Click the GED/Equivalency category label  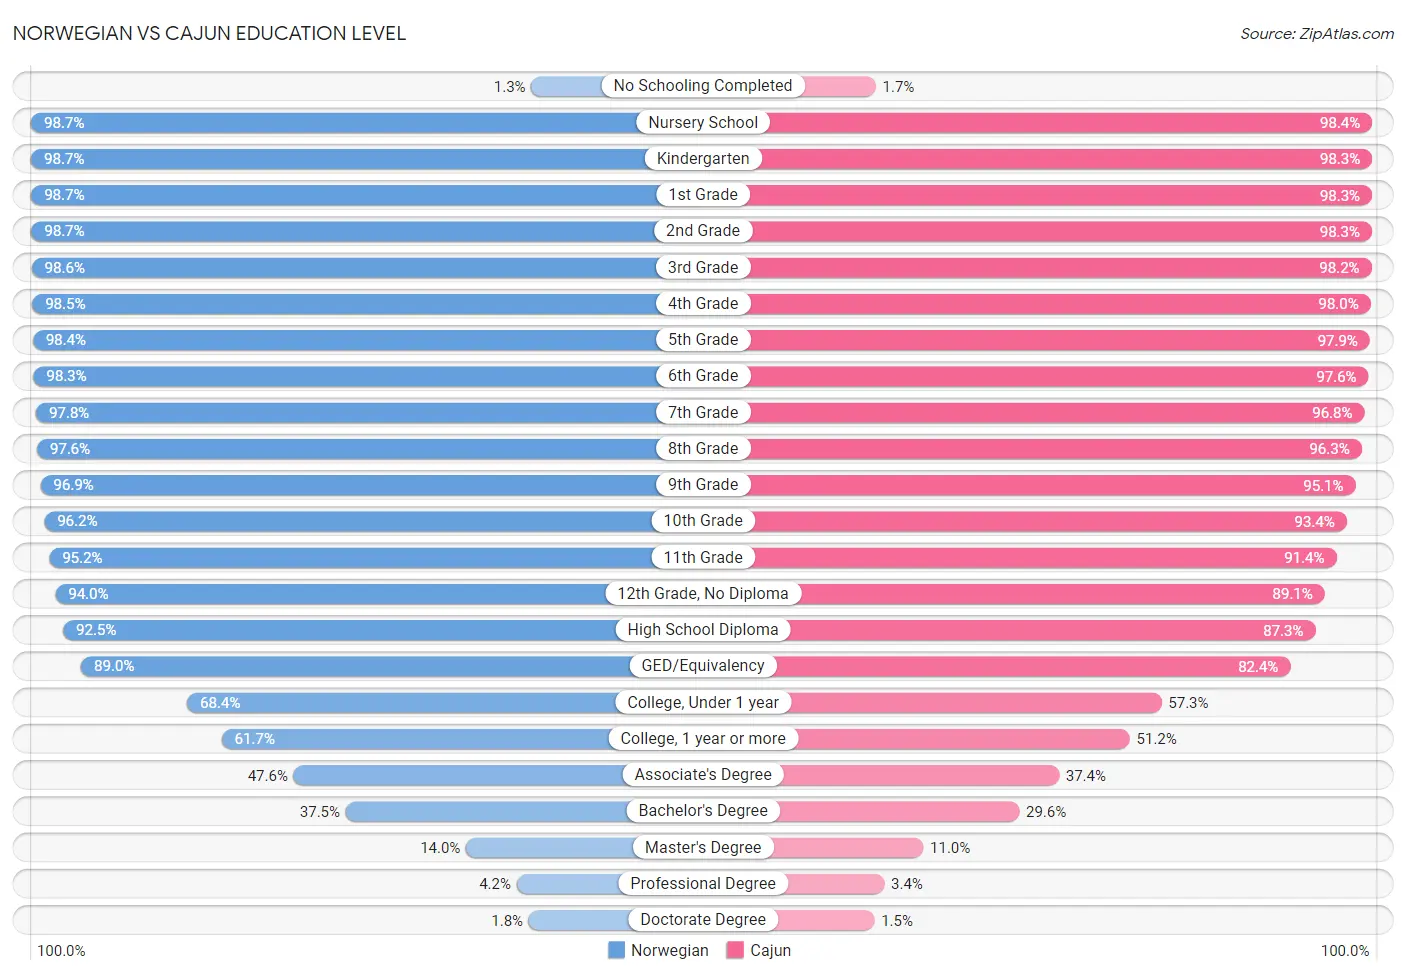(x=703, y=666)
